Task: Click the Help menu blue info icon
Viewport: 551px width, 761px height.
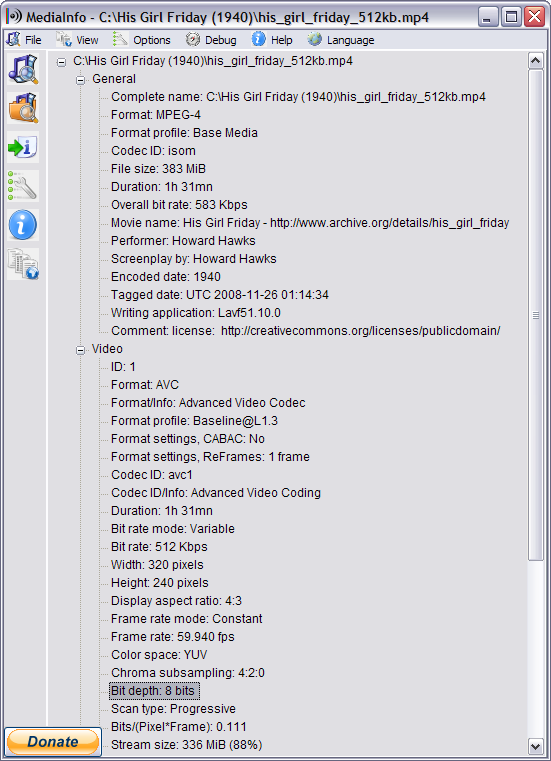Action: [x=258, y=39]
